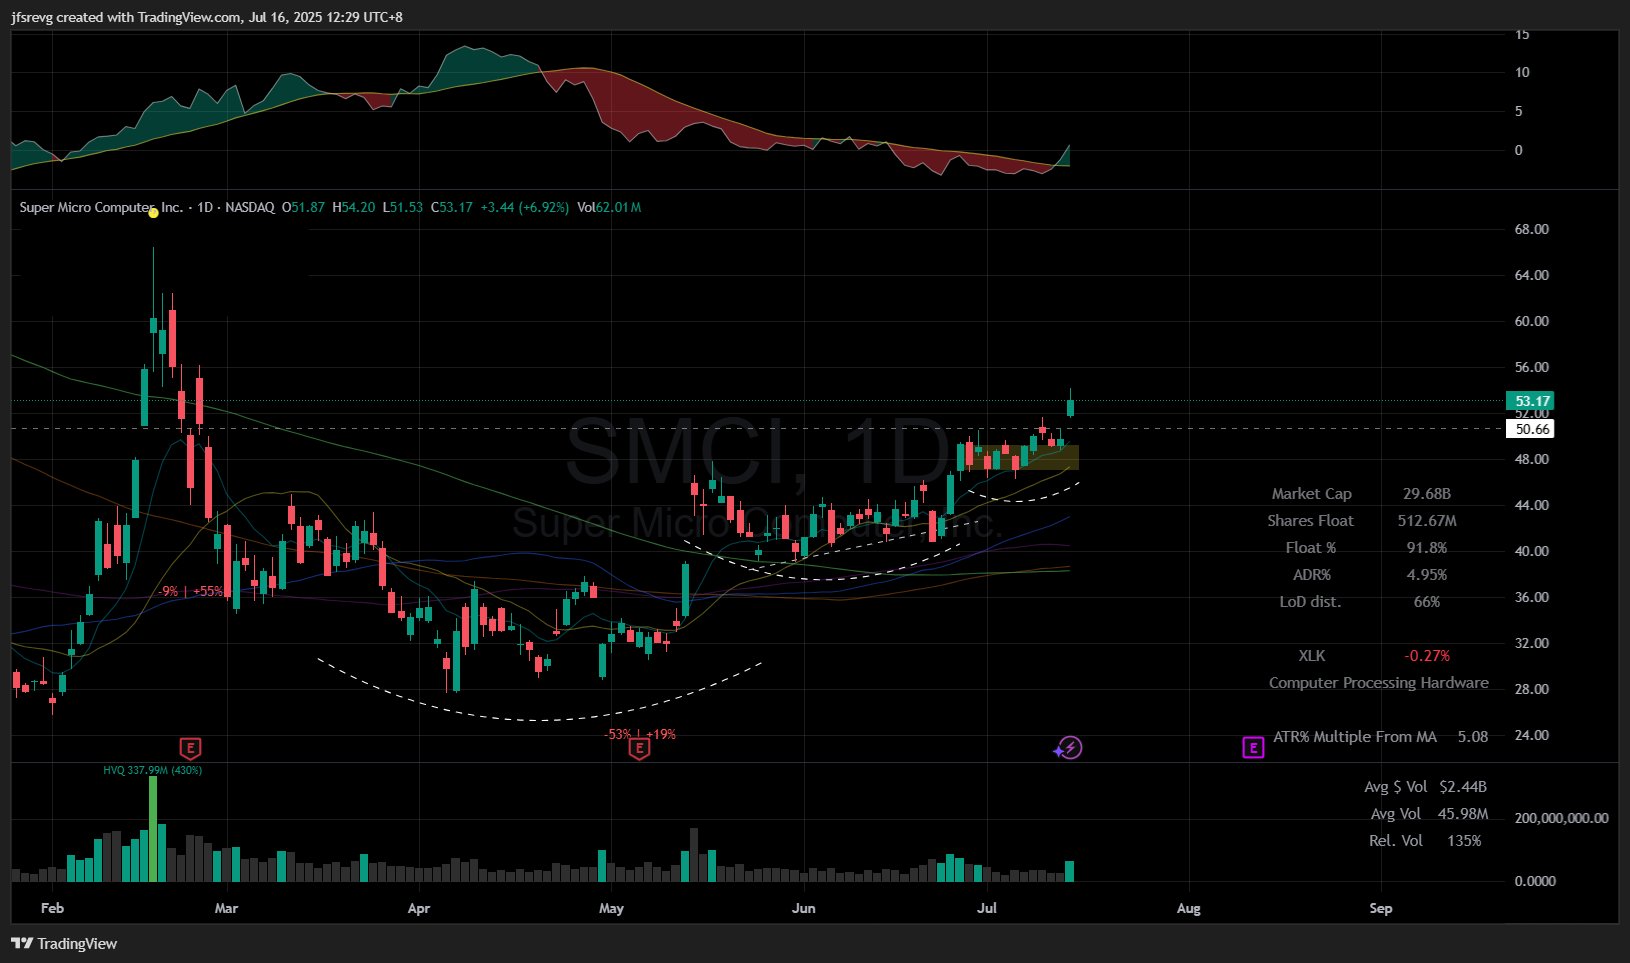Click the May label on the time axis
Viewport: 1630px width, 963px height.
611,908
